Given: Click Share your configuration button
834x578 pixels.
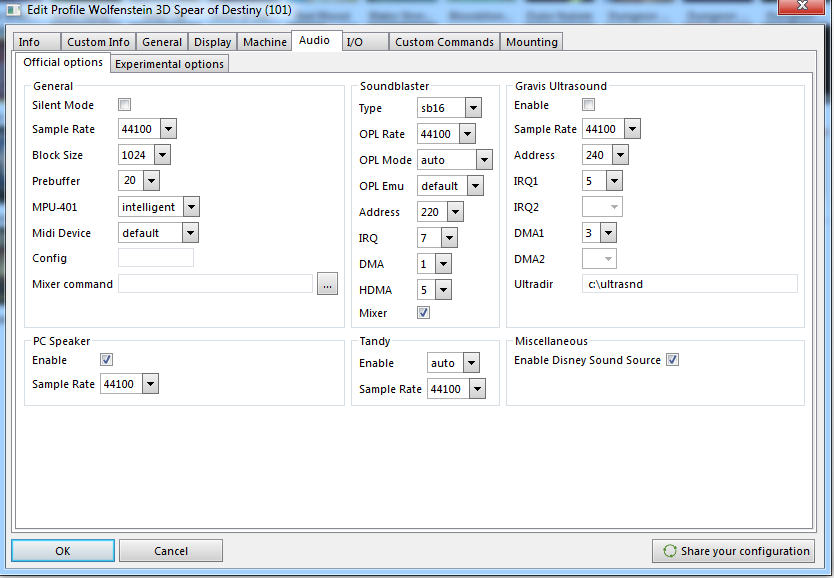Looking at the screenshot, I should [733, 551].
